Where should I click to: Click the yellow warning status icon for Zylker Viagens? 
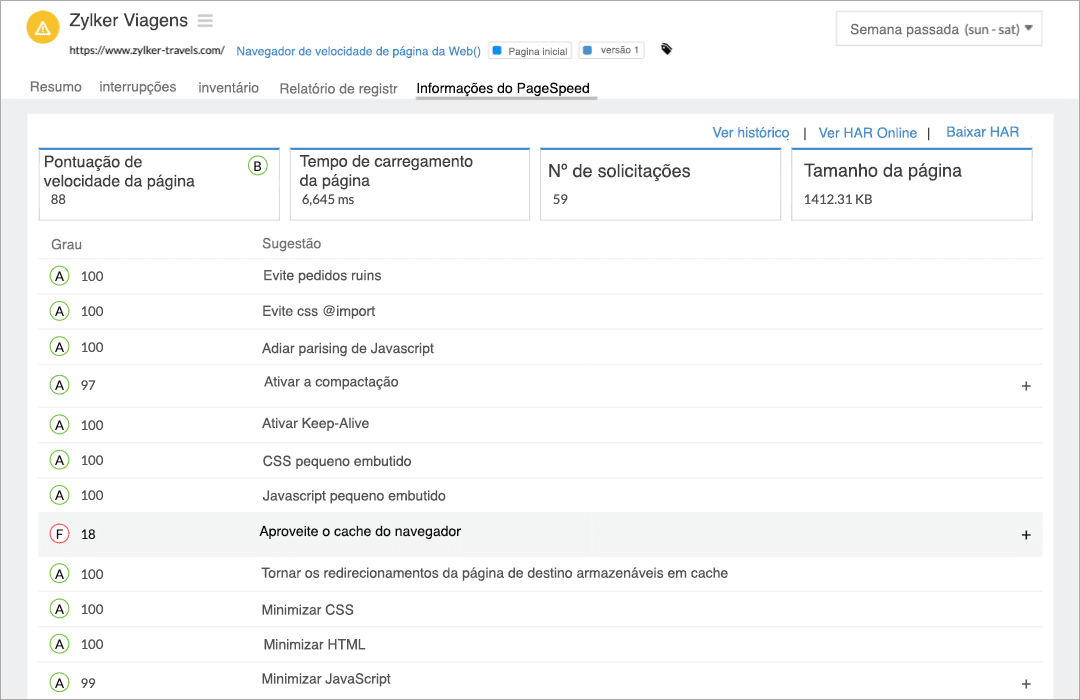click(42, 27)
